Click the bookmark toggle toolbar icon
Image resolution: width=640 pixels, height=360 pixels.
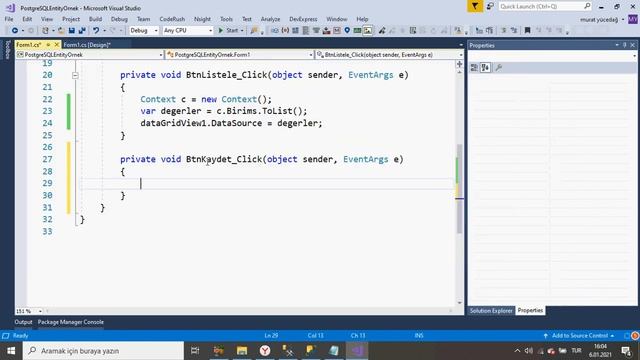(x=527, y=31)
